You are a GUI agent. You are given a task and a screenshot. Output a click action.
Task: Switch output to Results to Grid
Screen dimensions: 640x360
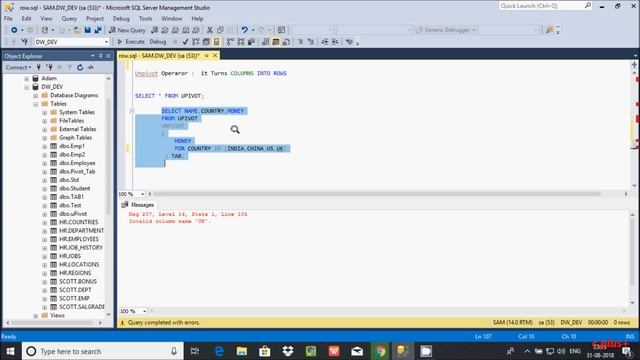point(276,42)
